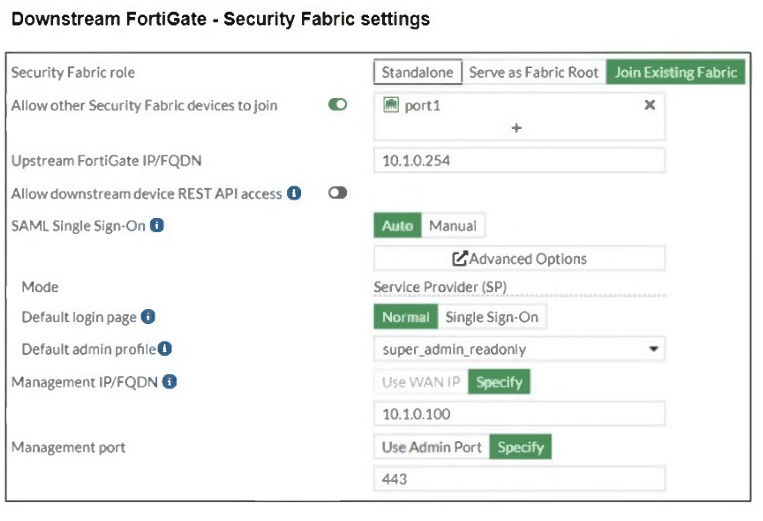The image size is (763, 521).
Task: Remove port1 with the X icon
Action: 650,105
